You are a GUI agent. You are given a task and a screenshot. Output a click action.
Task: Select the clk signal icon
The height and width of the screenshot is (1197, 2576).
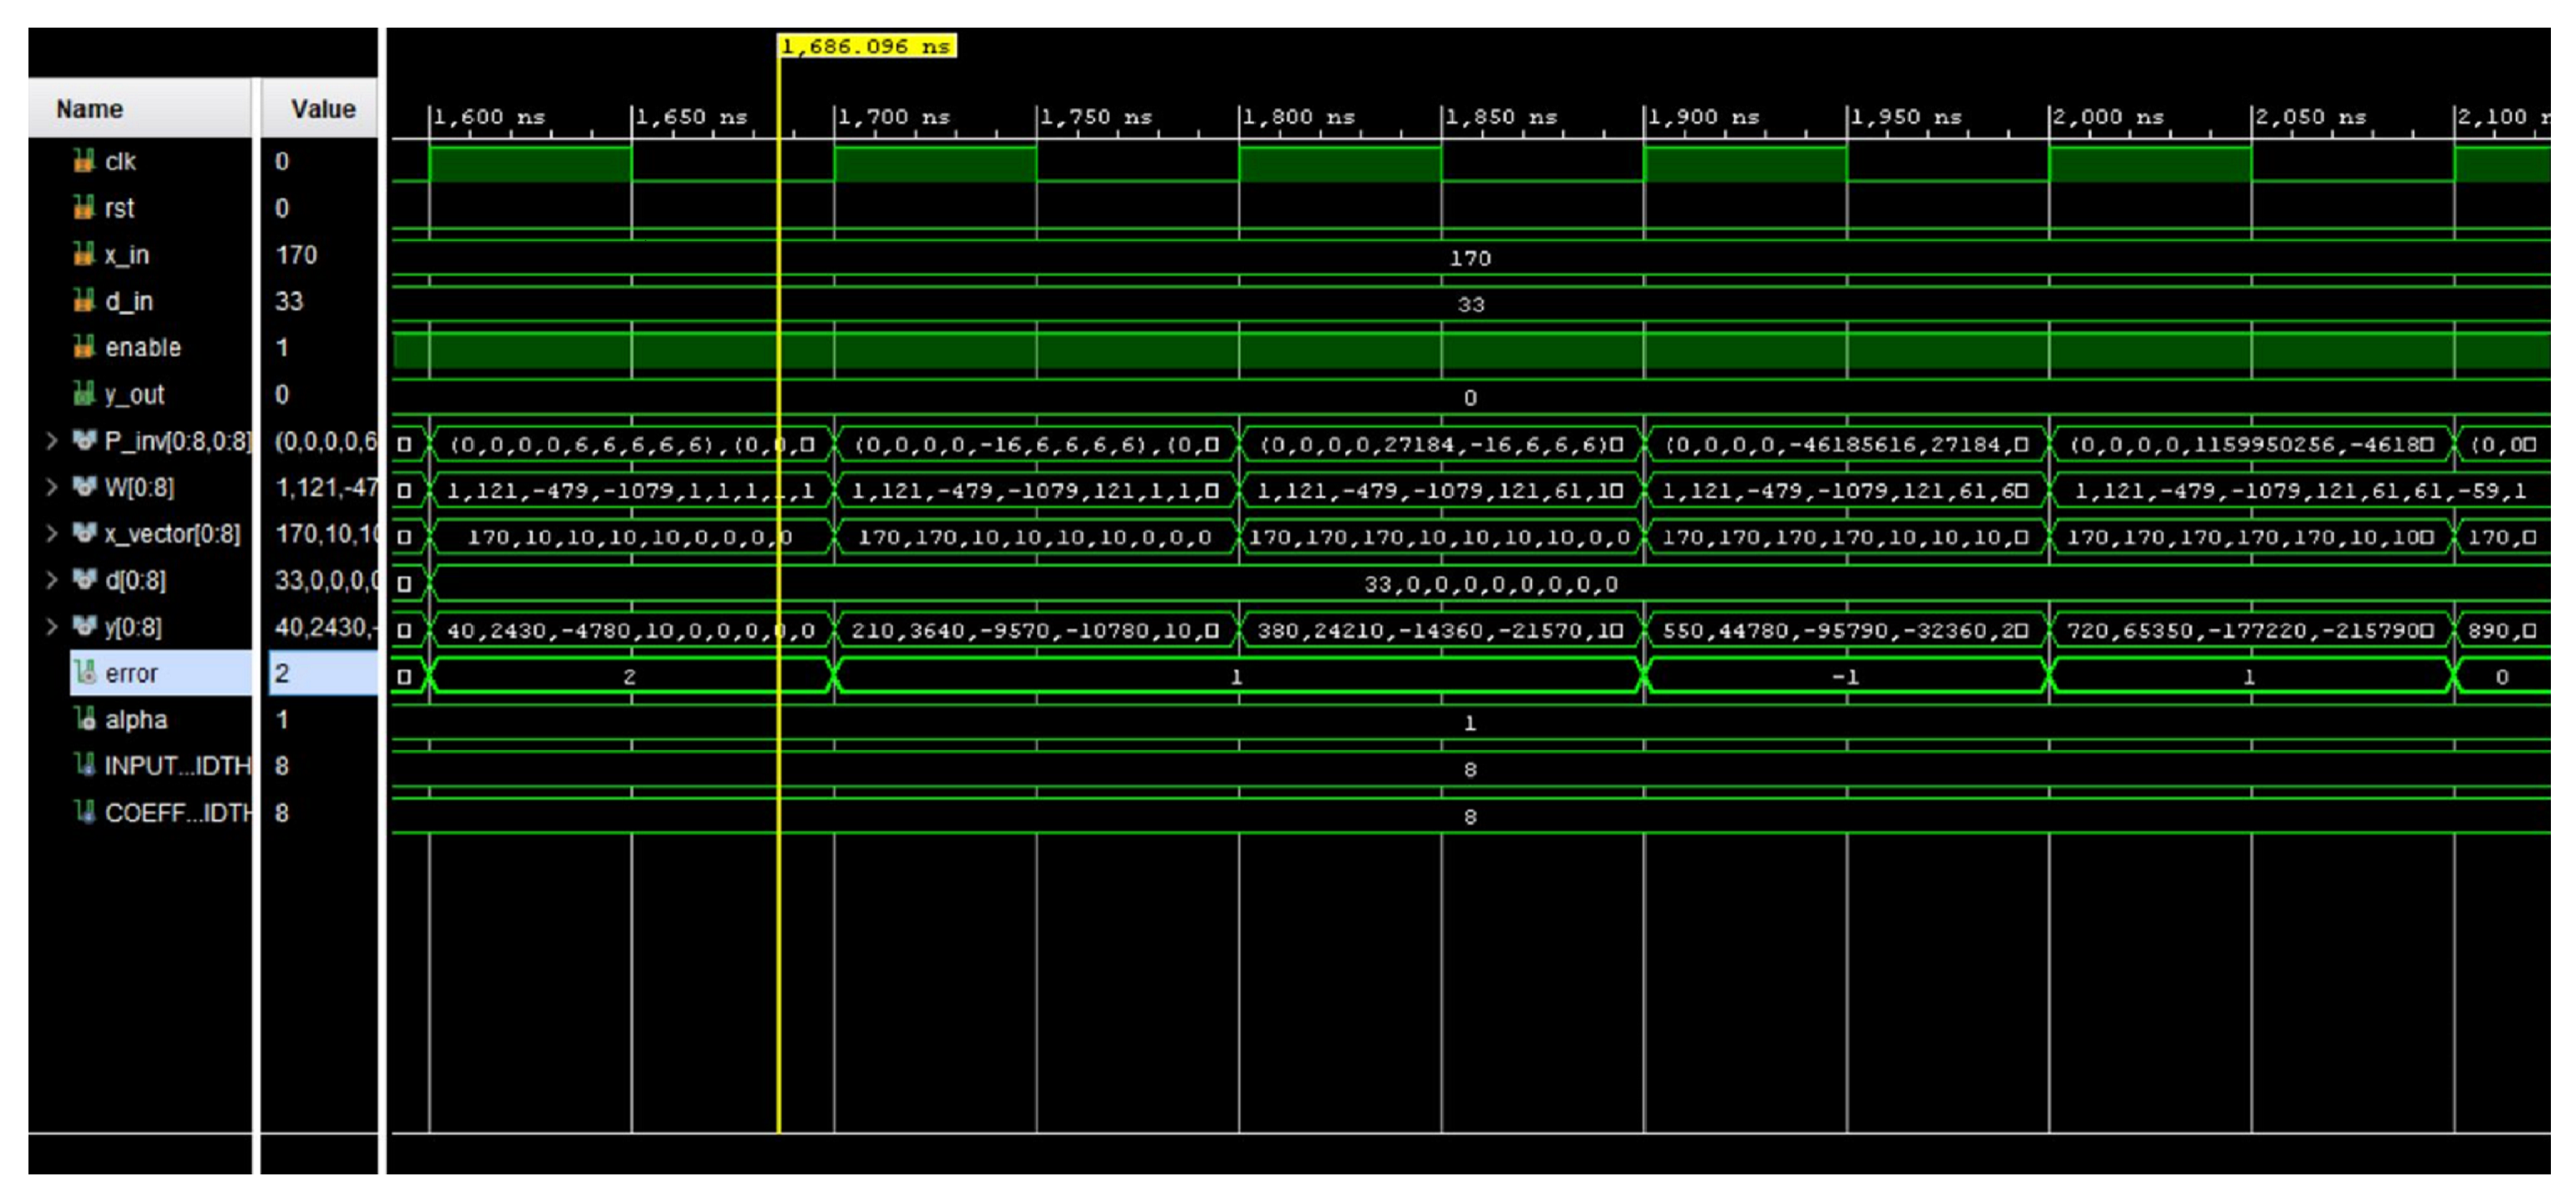coord(84,161)
